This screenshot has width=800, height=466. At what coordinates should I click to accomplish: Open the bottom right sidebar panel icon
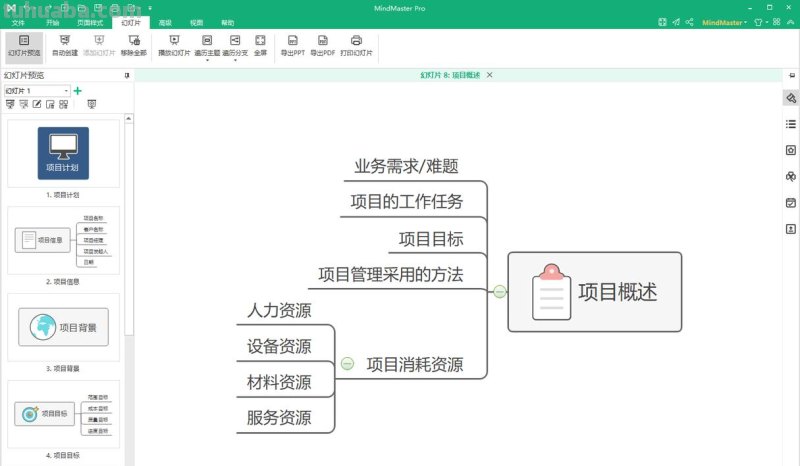point(791,229)
